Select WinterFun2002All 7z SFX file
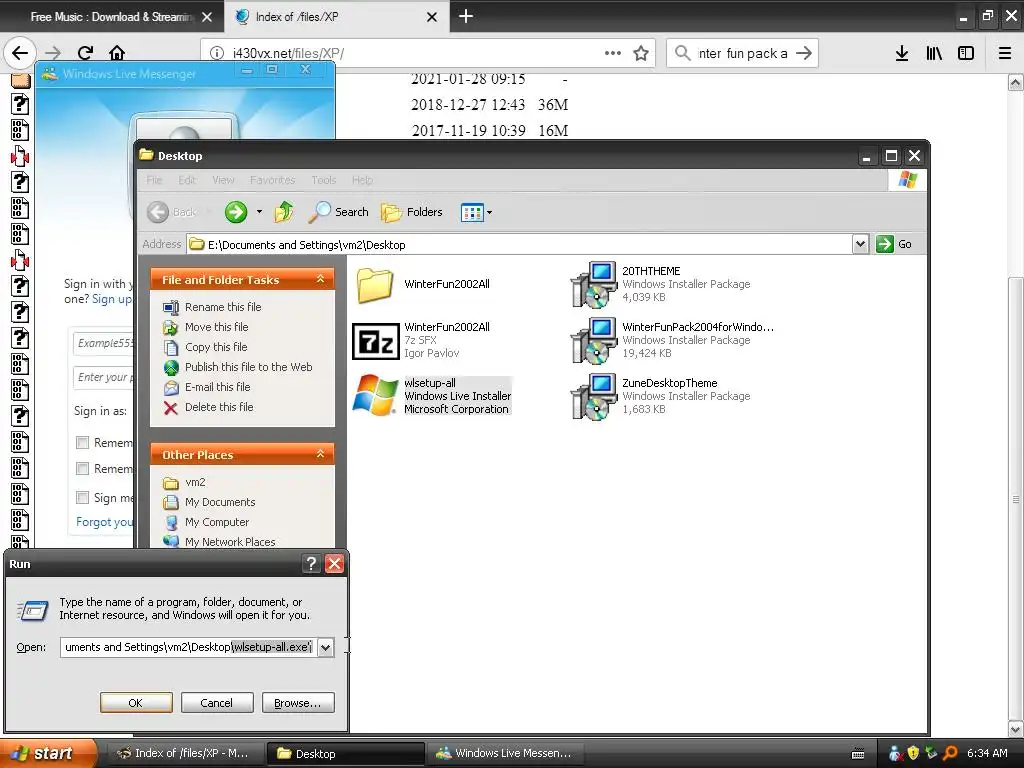This screenshot has height=768, width=1024. [x=421, y=340]
